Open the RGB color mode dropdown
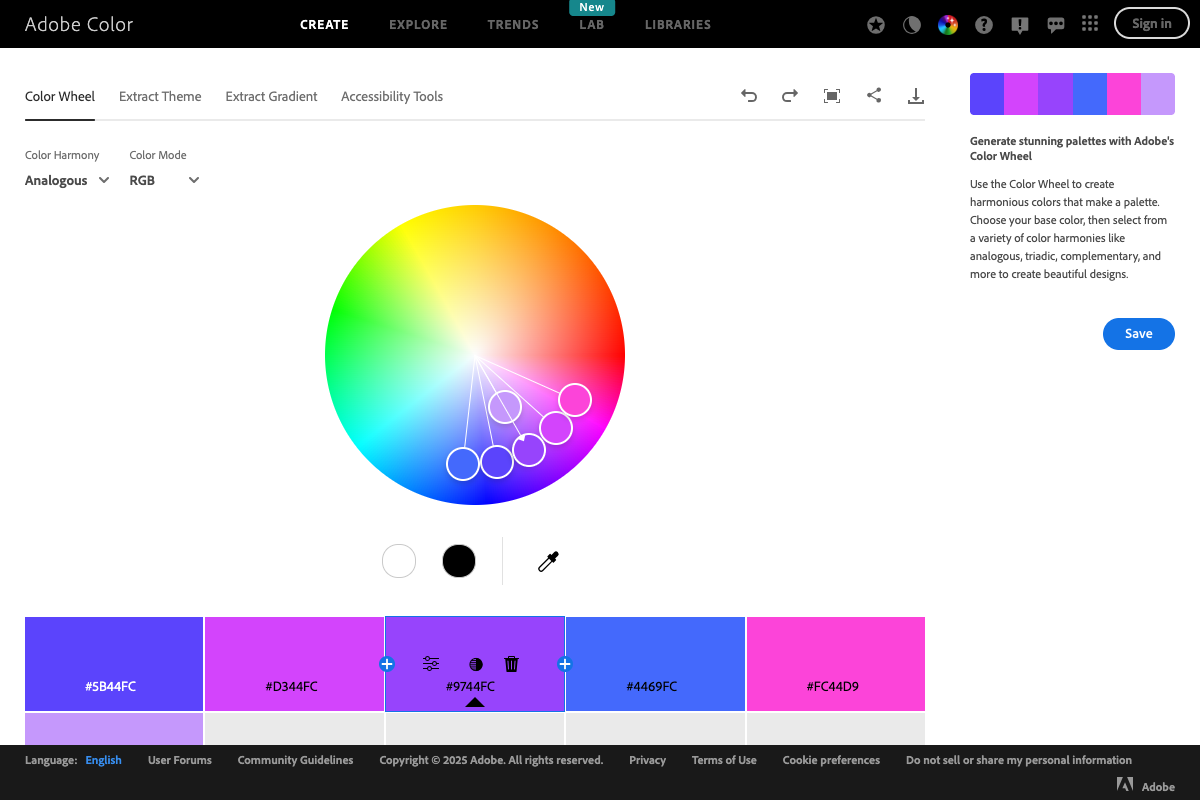Viewport: 1200px width, 800px height. [x=164, y=180]
